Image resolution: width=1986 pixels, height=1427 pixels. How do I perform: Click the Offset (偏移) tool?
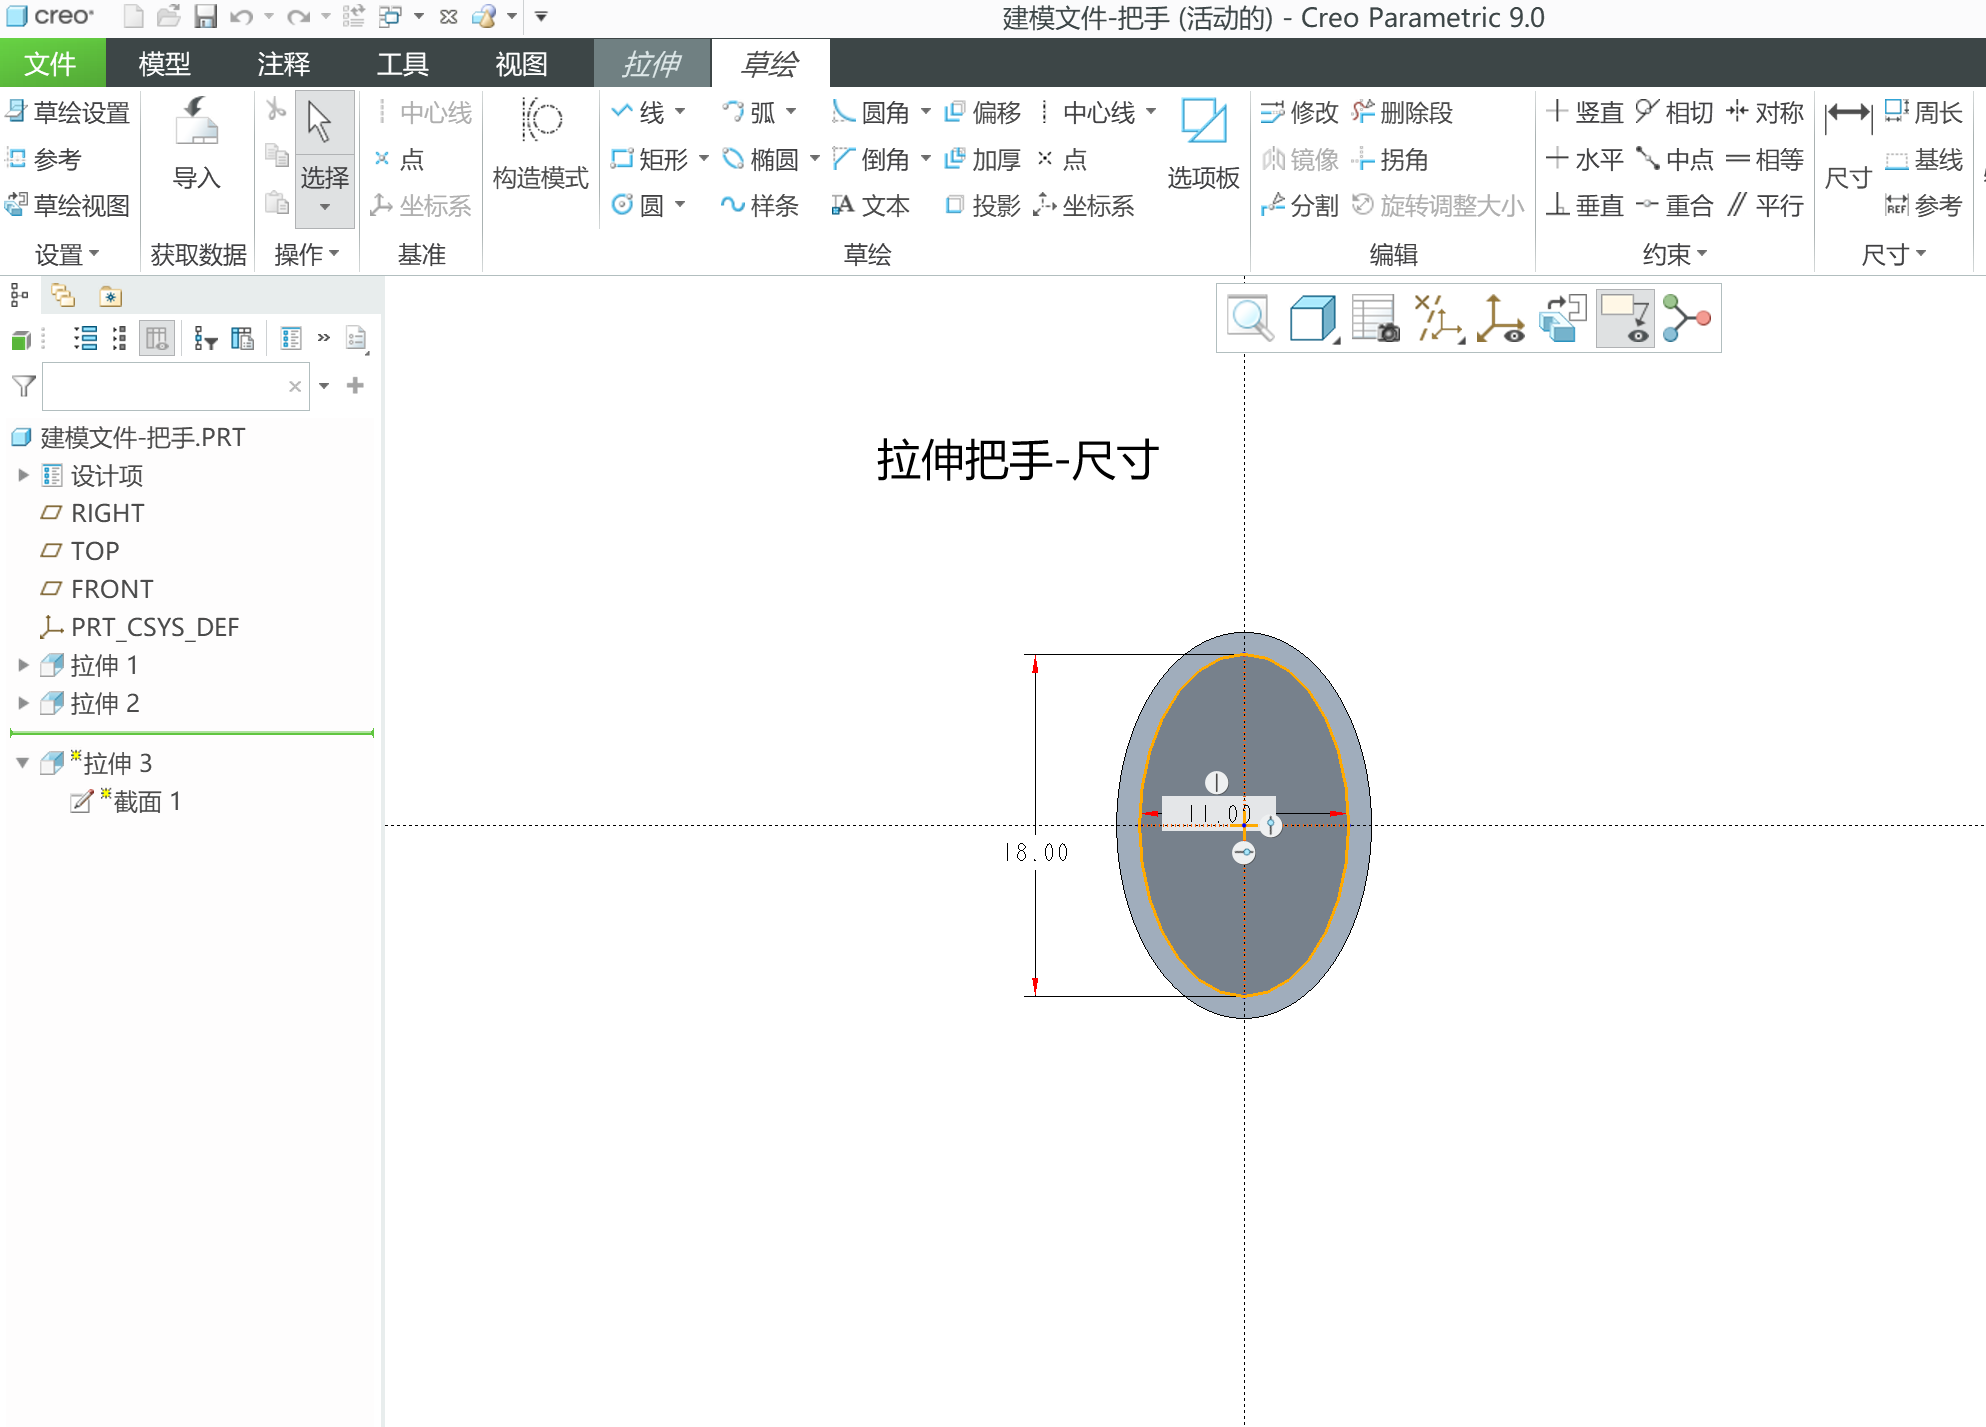983,112
